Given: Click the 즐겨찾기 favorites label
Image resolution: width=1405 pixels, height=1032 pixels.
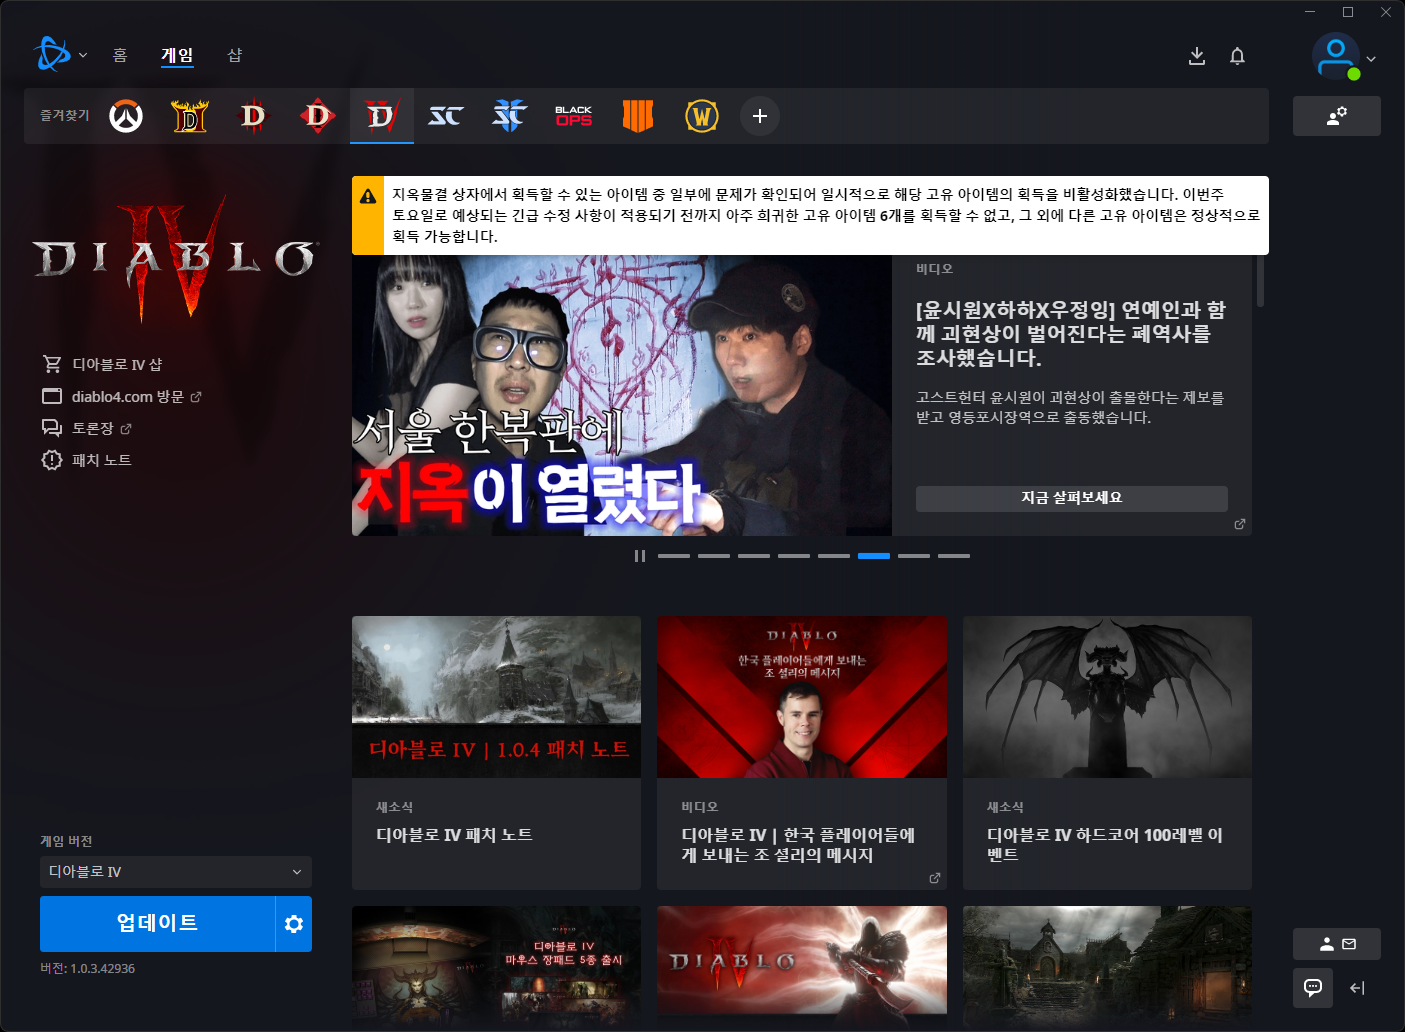Looking at the screenshot, I should pos(65,116).
